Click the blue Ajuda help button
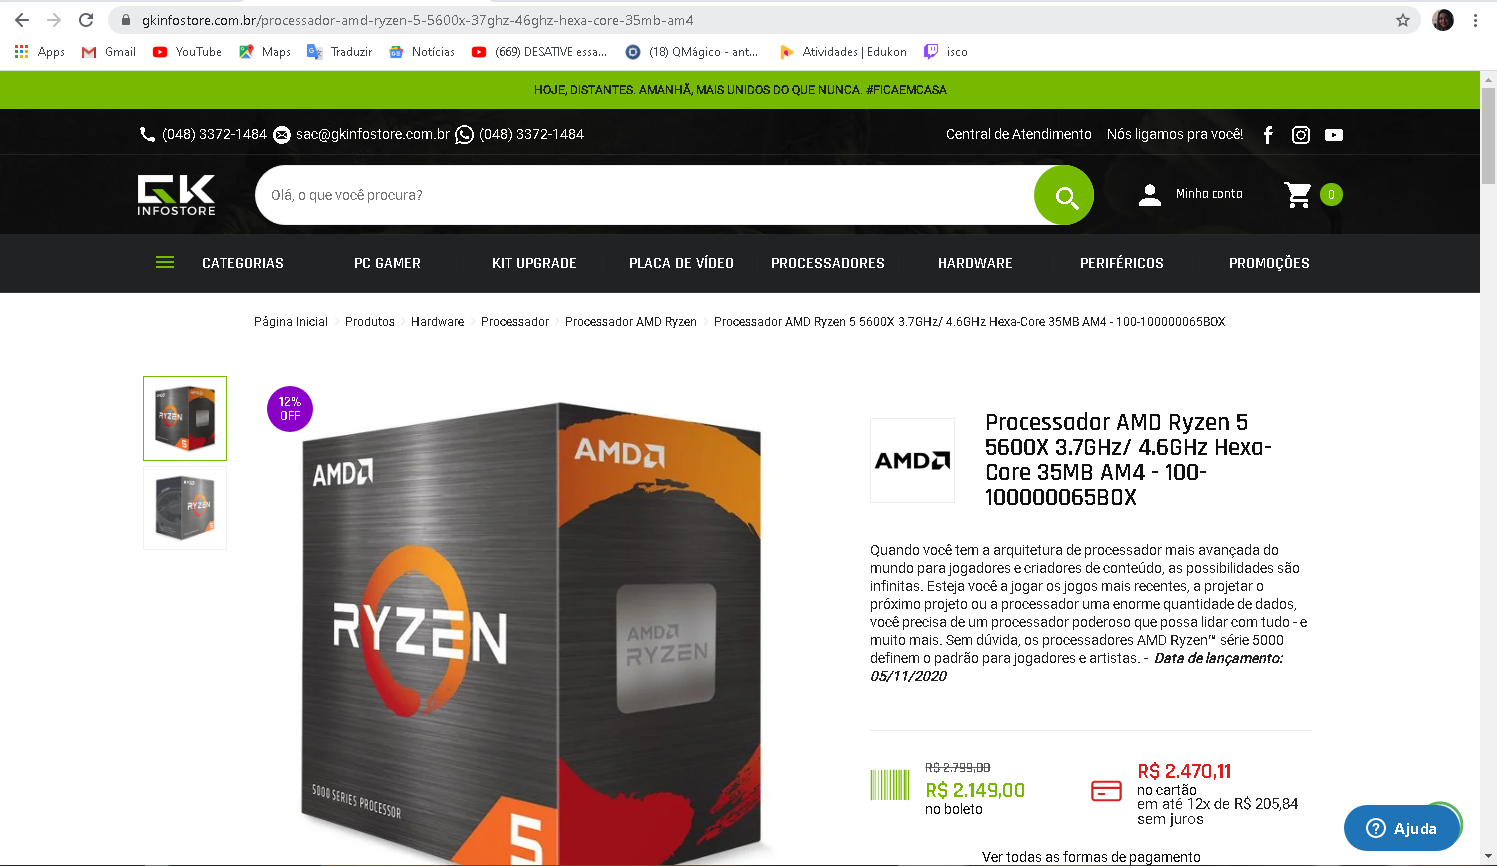 1402,828
